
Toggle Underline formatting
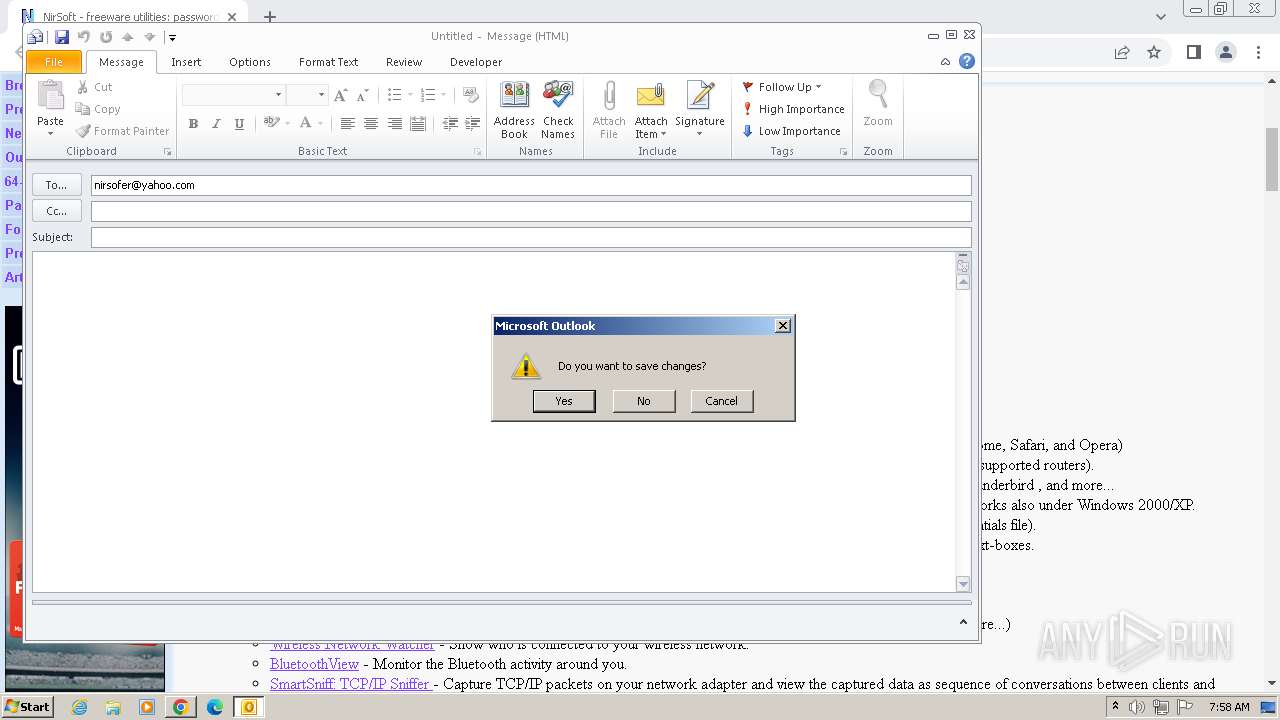pyautogui.click(x=239, y=124)
